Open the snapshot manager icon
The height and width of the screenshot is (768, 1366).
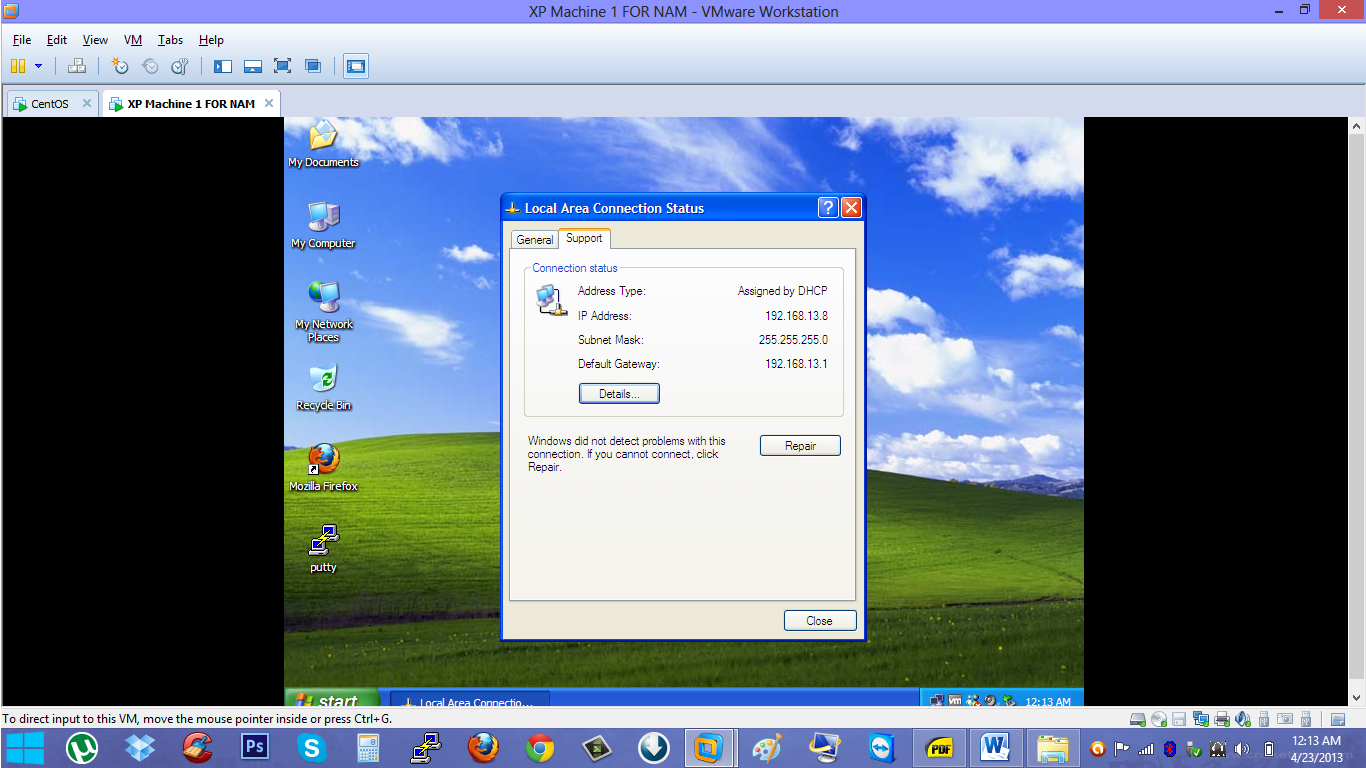tap(180, 66)
